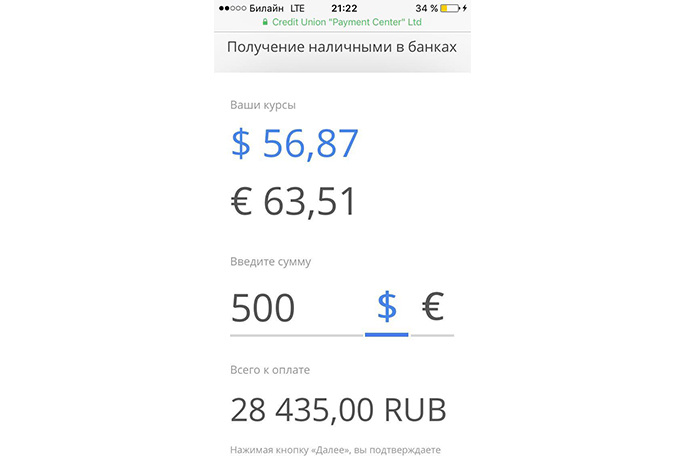This screenshot has width=683, height=456.
Task: Select the dollar currency symbol
Action: coord(386,307)
